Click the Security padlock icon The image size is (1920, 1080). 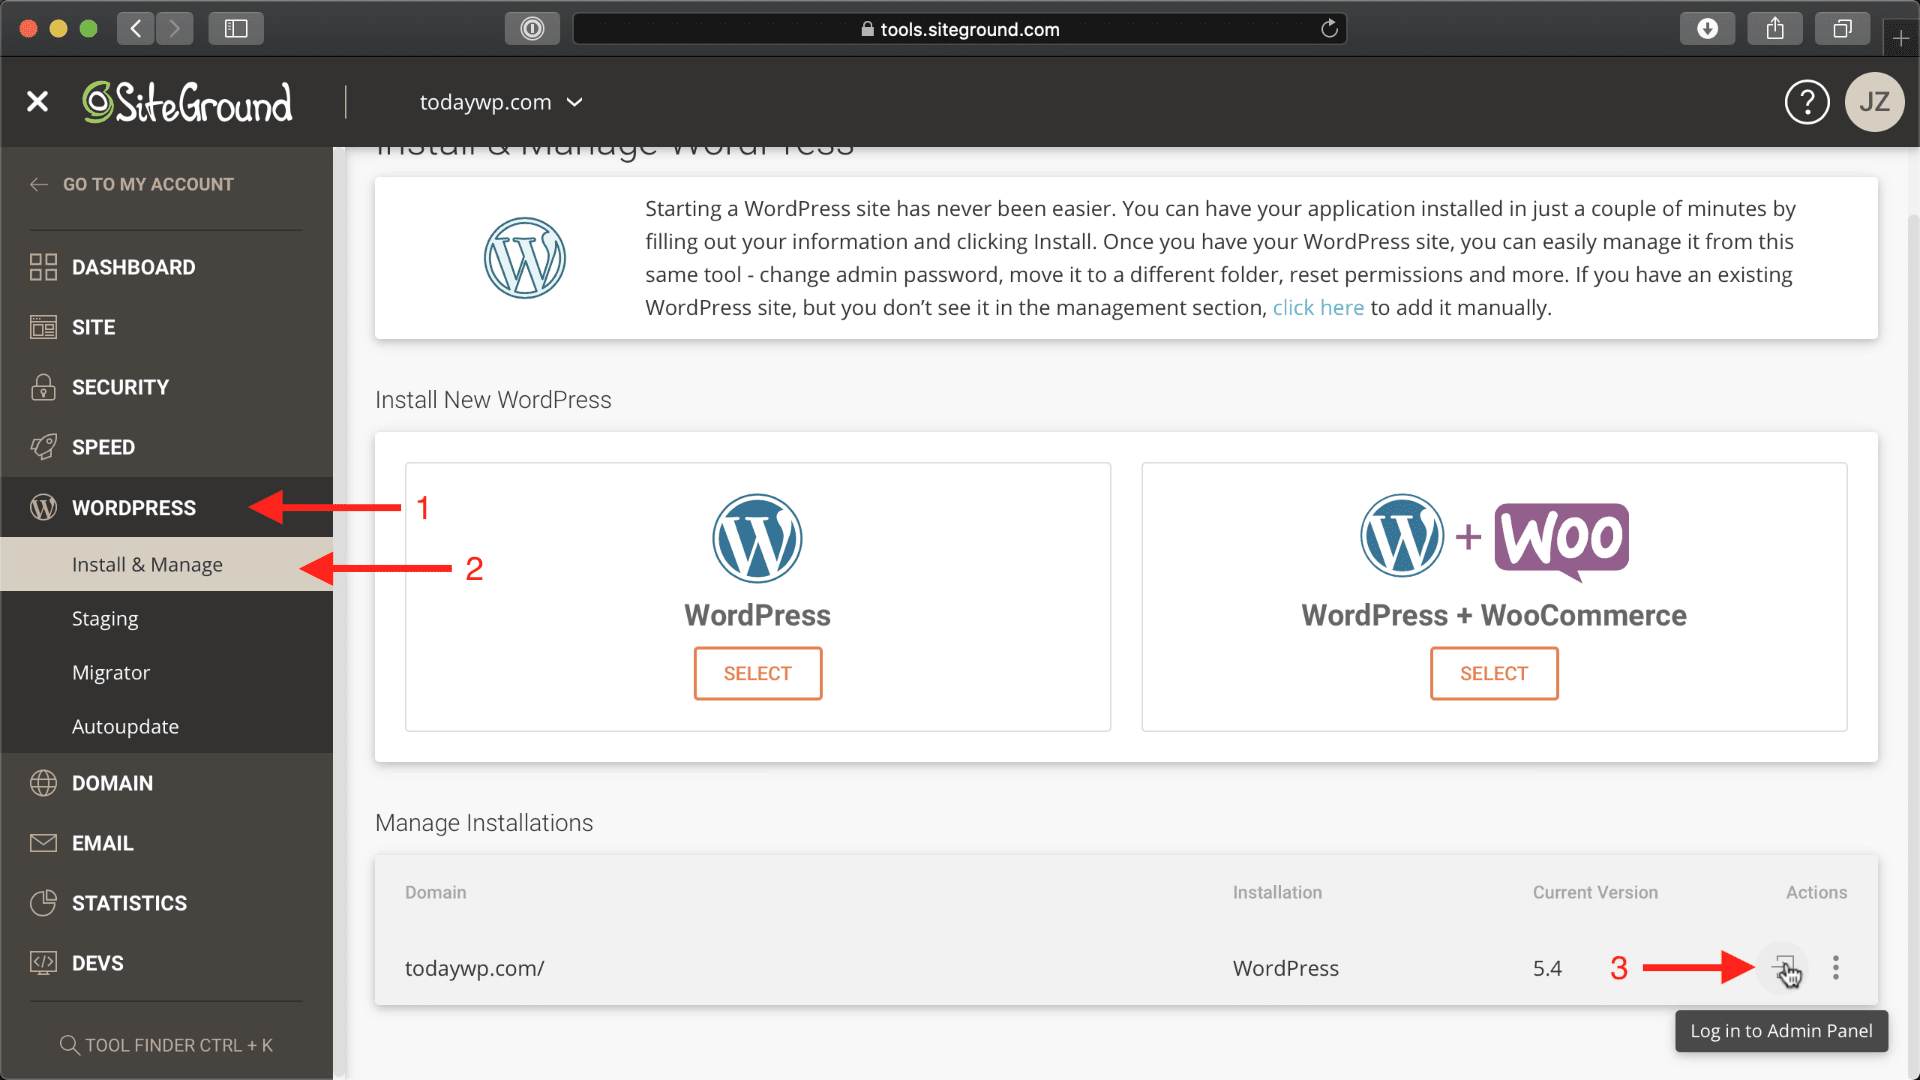(x=43, y=387)
